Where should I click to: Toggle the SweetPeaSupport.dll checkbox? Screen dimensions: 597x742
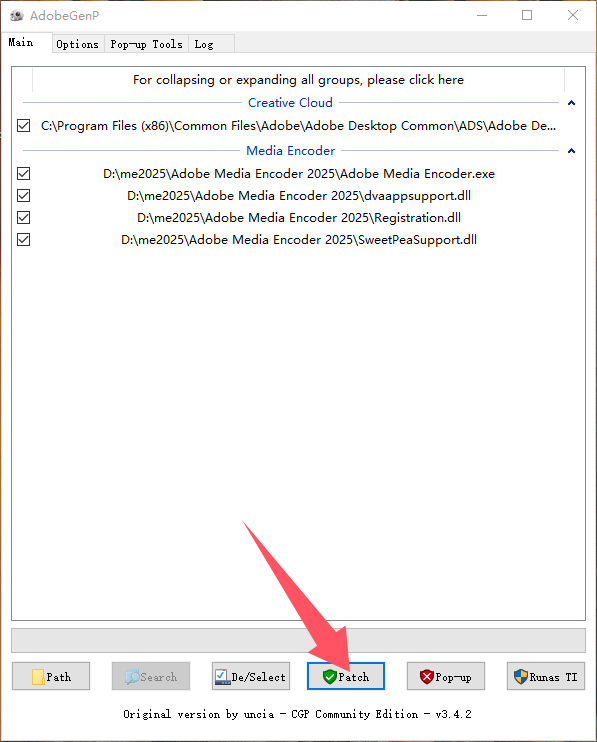point(23,239)
